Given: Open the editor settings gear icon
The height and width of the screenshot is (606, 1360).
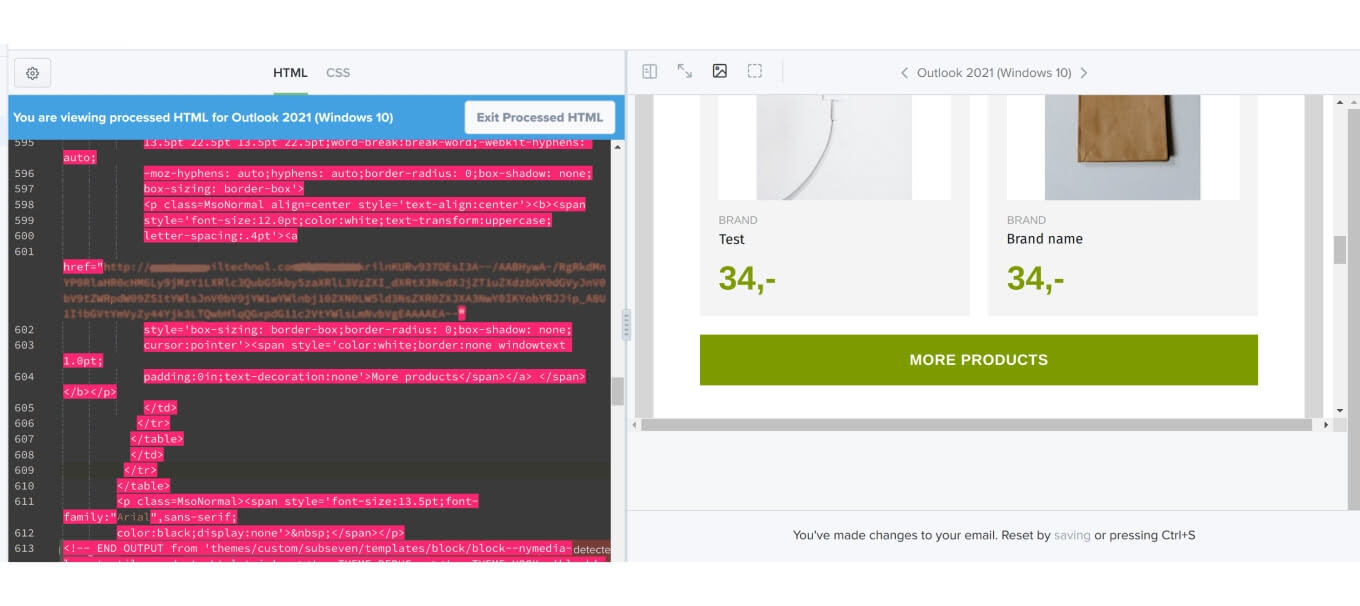Looking at the screenshot, I should point(32,72).
